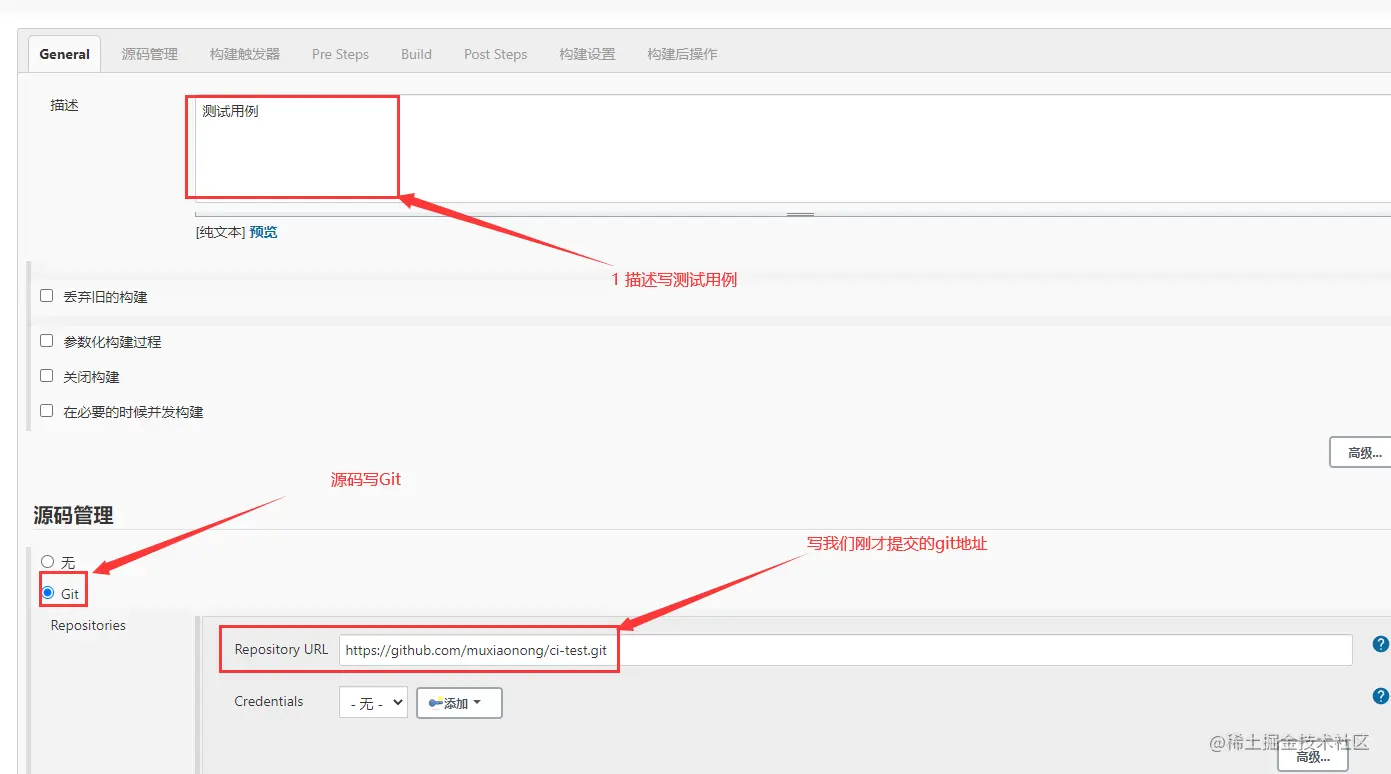Screen dimensions: 1391x774
Task: Grab the description textarea resize handle
Action: pyautogui.click(x=800, y=214)
